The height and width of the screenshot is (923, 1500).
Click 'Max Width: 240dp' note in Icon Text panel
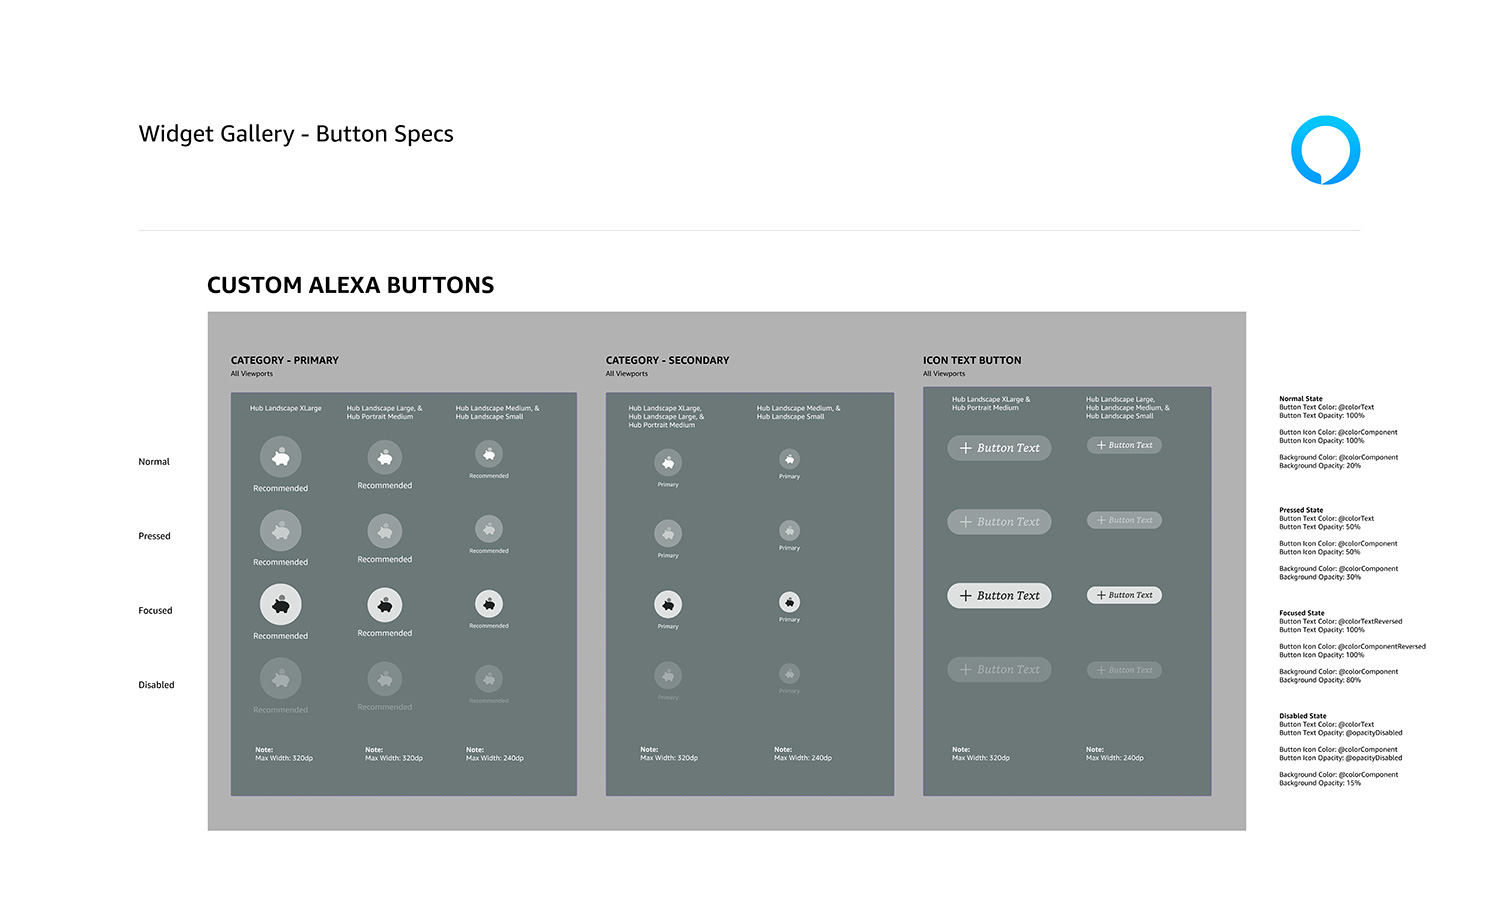[x=1115, y=758]
